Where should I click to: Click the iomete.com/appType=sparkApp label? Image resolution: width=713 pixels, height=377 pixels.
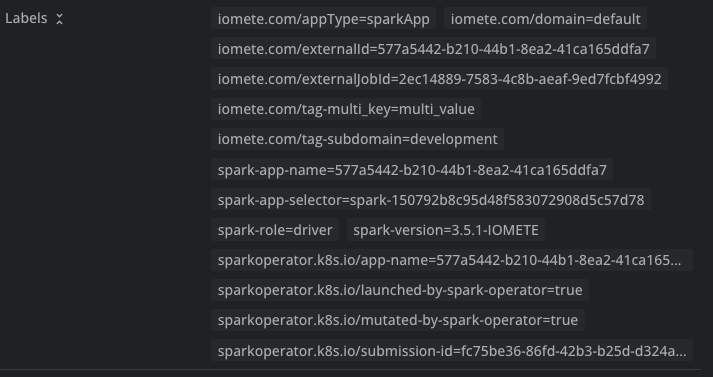pos(323,19)
